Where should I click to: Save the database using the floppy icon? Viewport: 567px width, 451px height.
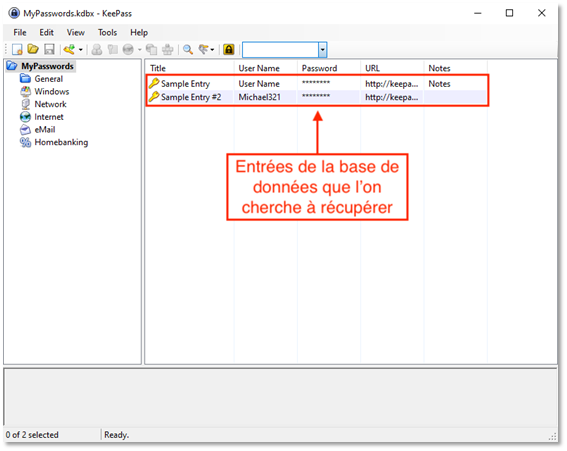49,49
